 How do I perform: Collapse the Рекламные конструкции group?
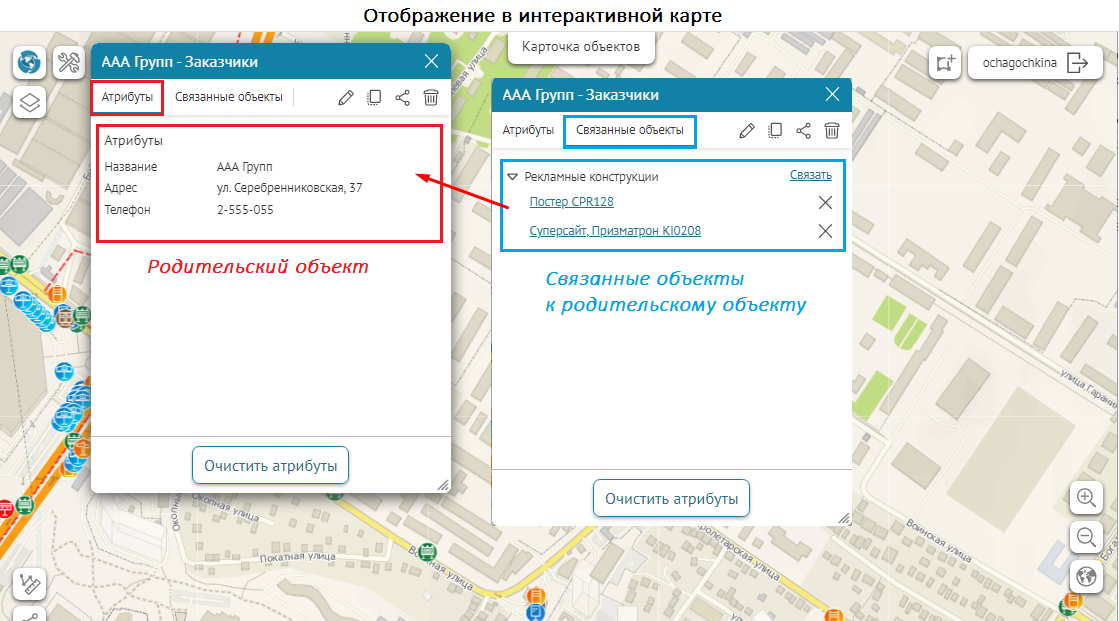point(512,176)
